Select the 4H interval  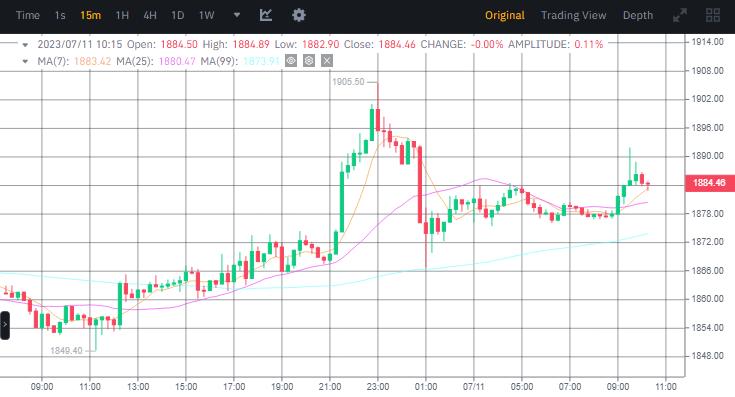click(x=150, y=15)
